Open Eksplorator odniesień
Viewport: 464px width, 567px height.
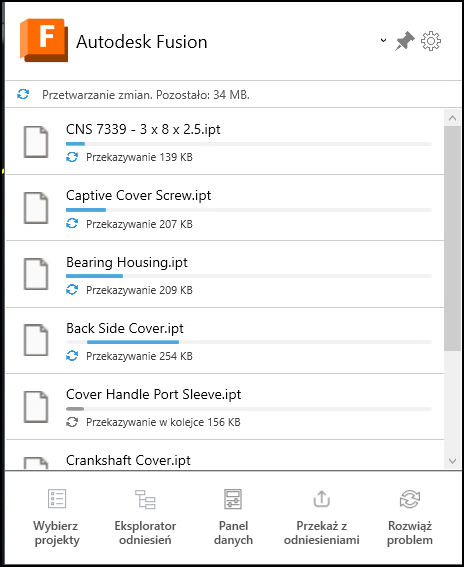point(145,517)
